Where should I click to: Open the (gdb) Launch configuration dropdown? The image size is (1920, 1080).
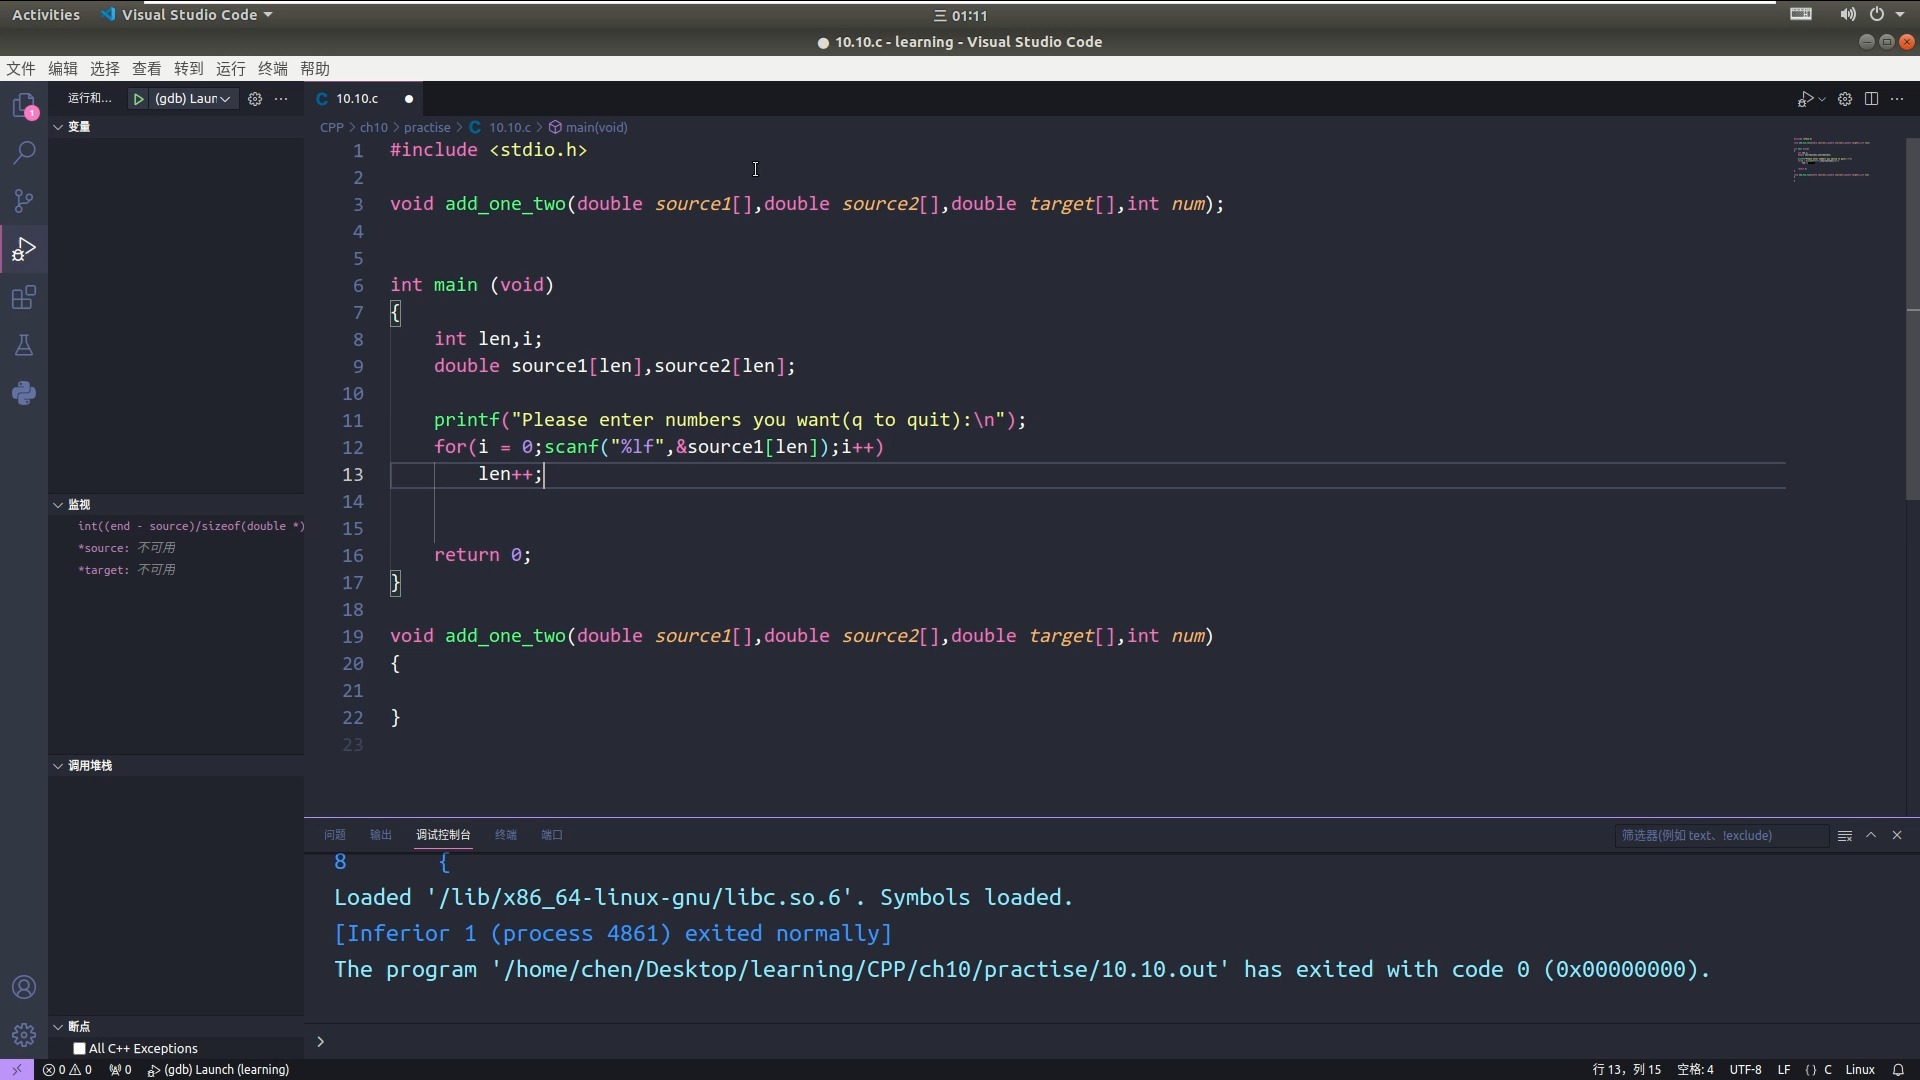pyautogui.click(x=192, y=99)
